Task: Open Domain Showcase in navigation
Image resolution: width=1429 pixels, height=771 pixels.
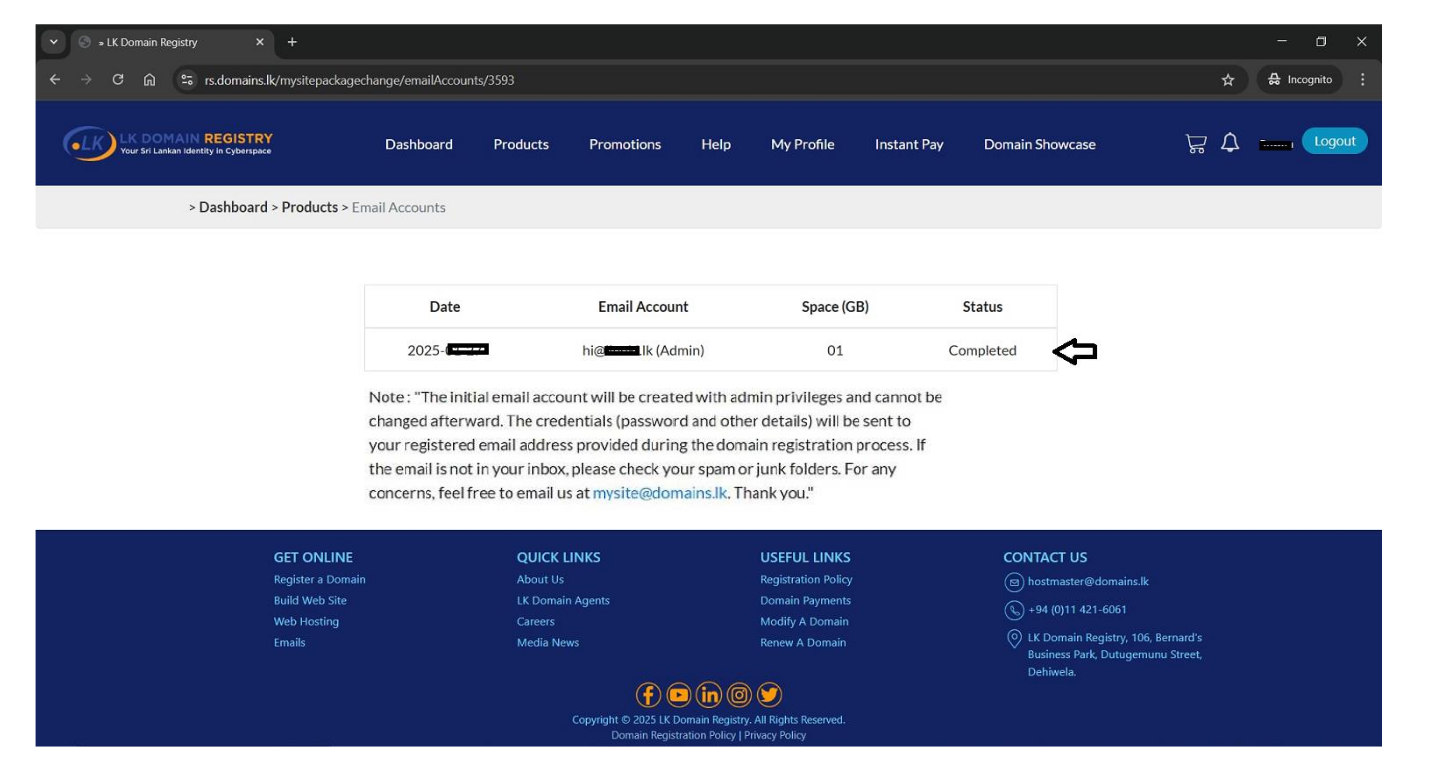Action: pos(1040,144)
